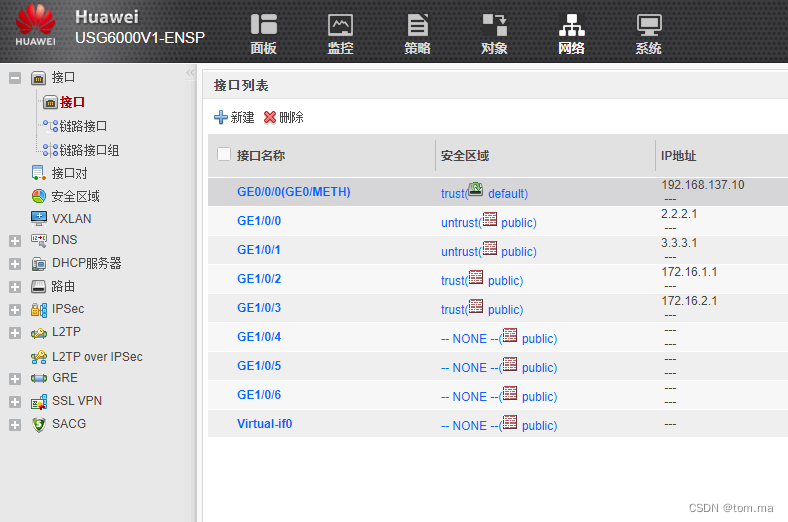Screen dimensions: 788x522
Task: Click firewall icon in Virtual-if0 row
Action: click(510, 422)
